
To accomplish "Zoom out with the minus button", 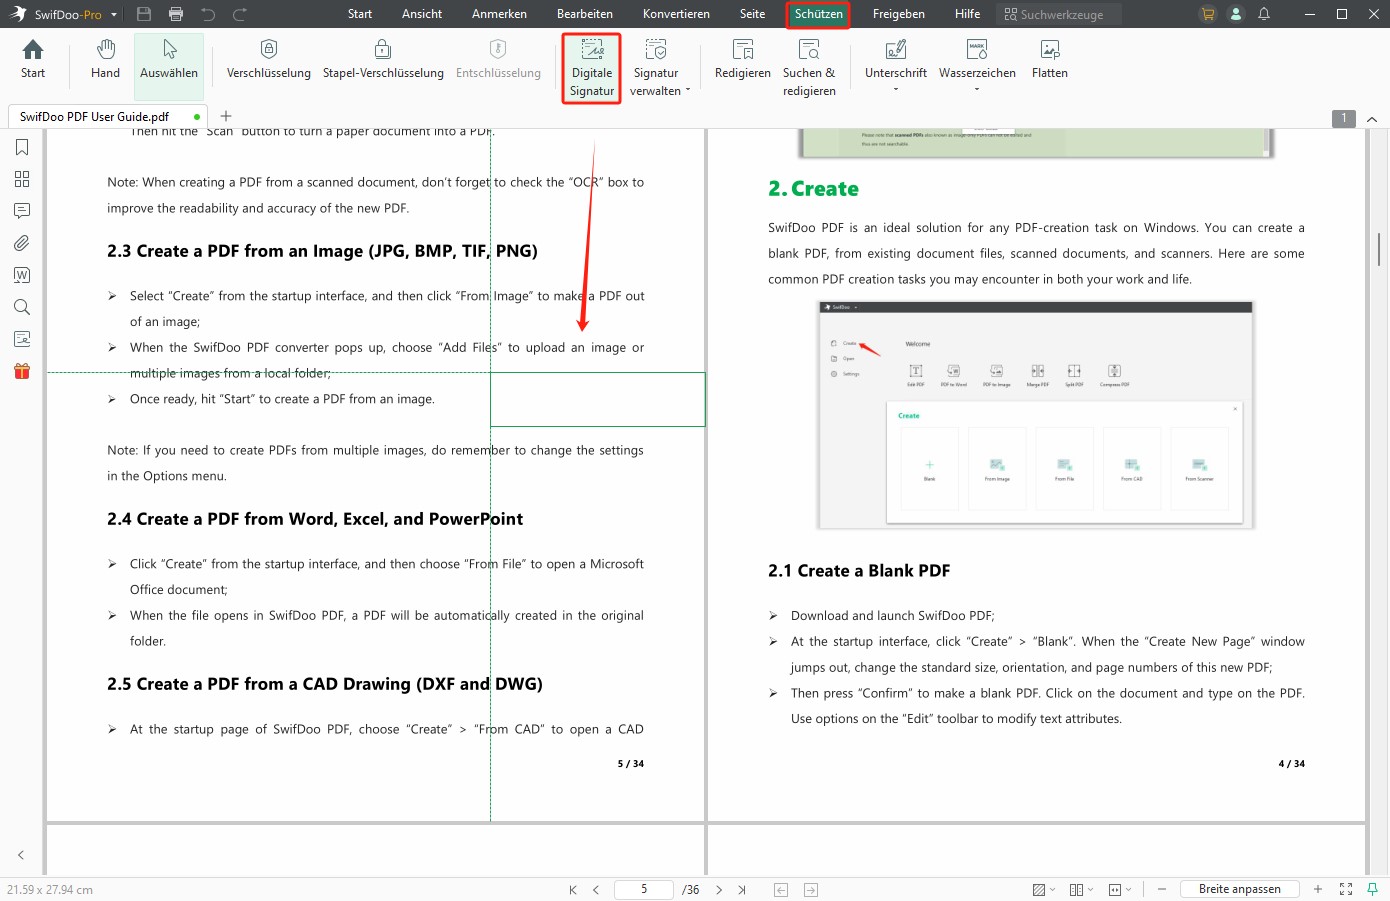I will tap(1162, 889).
